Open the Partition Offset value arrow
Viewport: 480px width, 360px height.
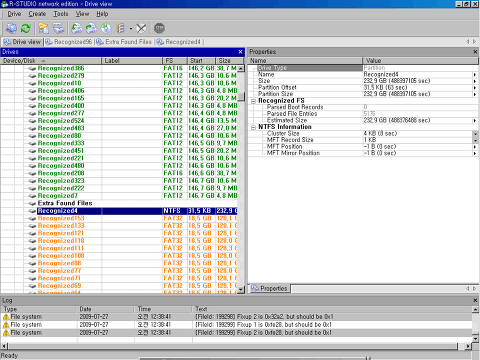click(475, 88)
